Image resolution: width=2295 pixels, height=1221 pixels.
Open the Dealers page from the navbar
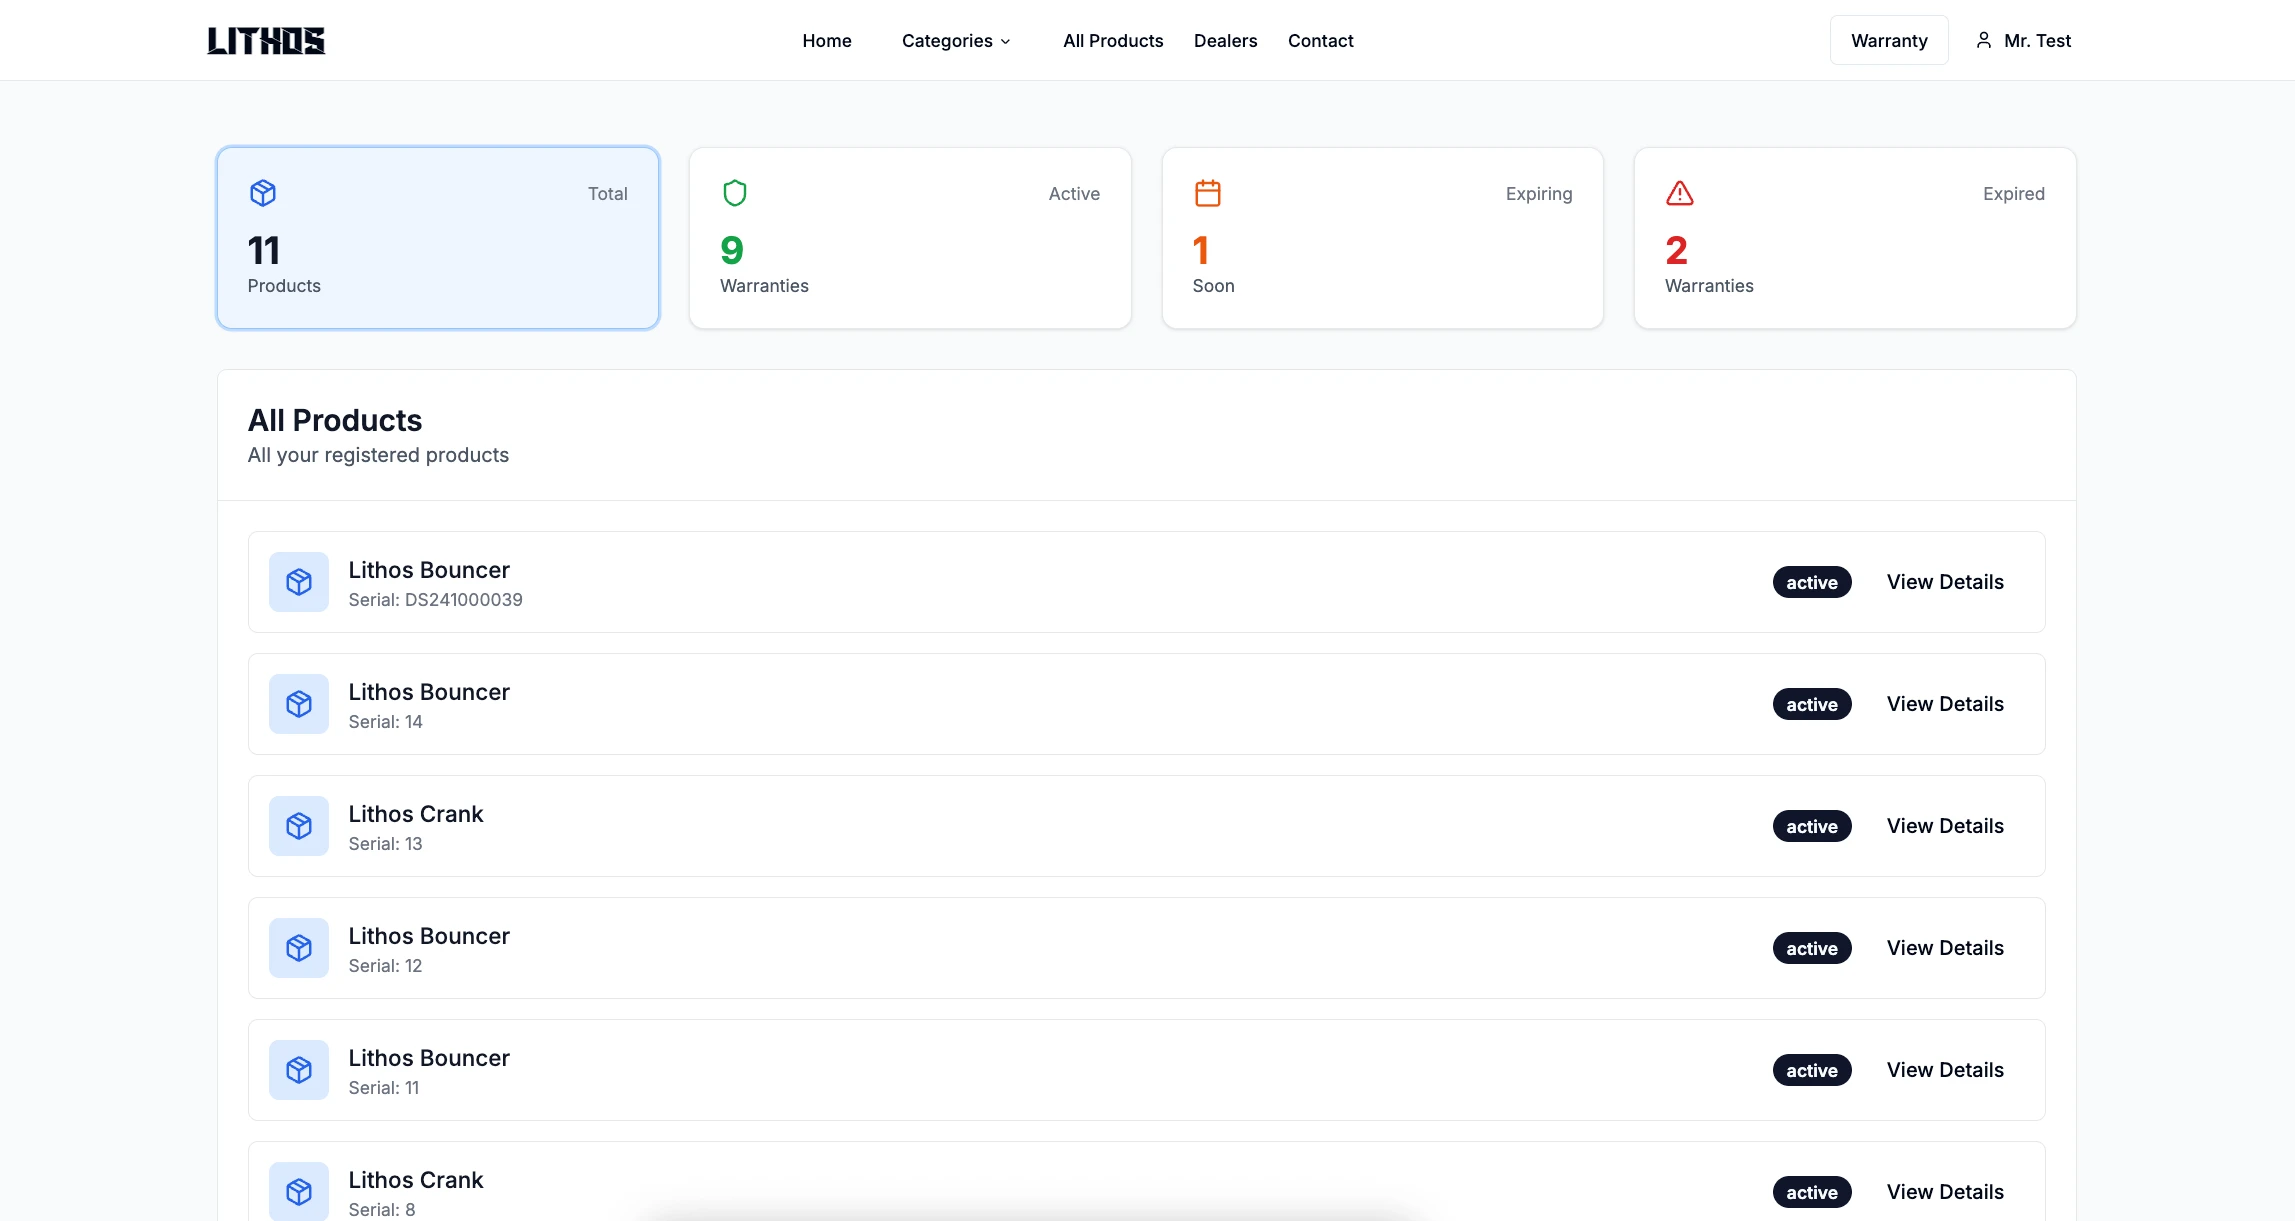point(1225,40)
